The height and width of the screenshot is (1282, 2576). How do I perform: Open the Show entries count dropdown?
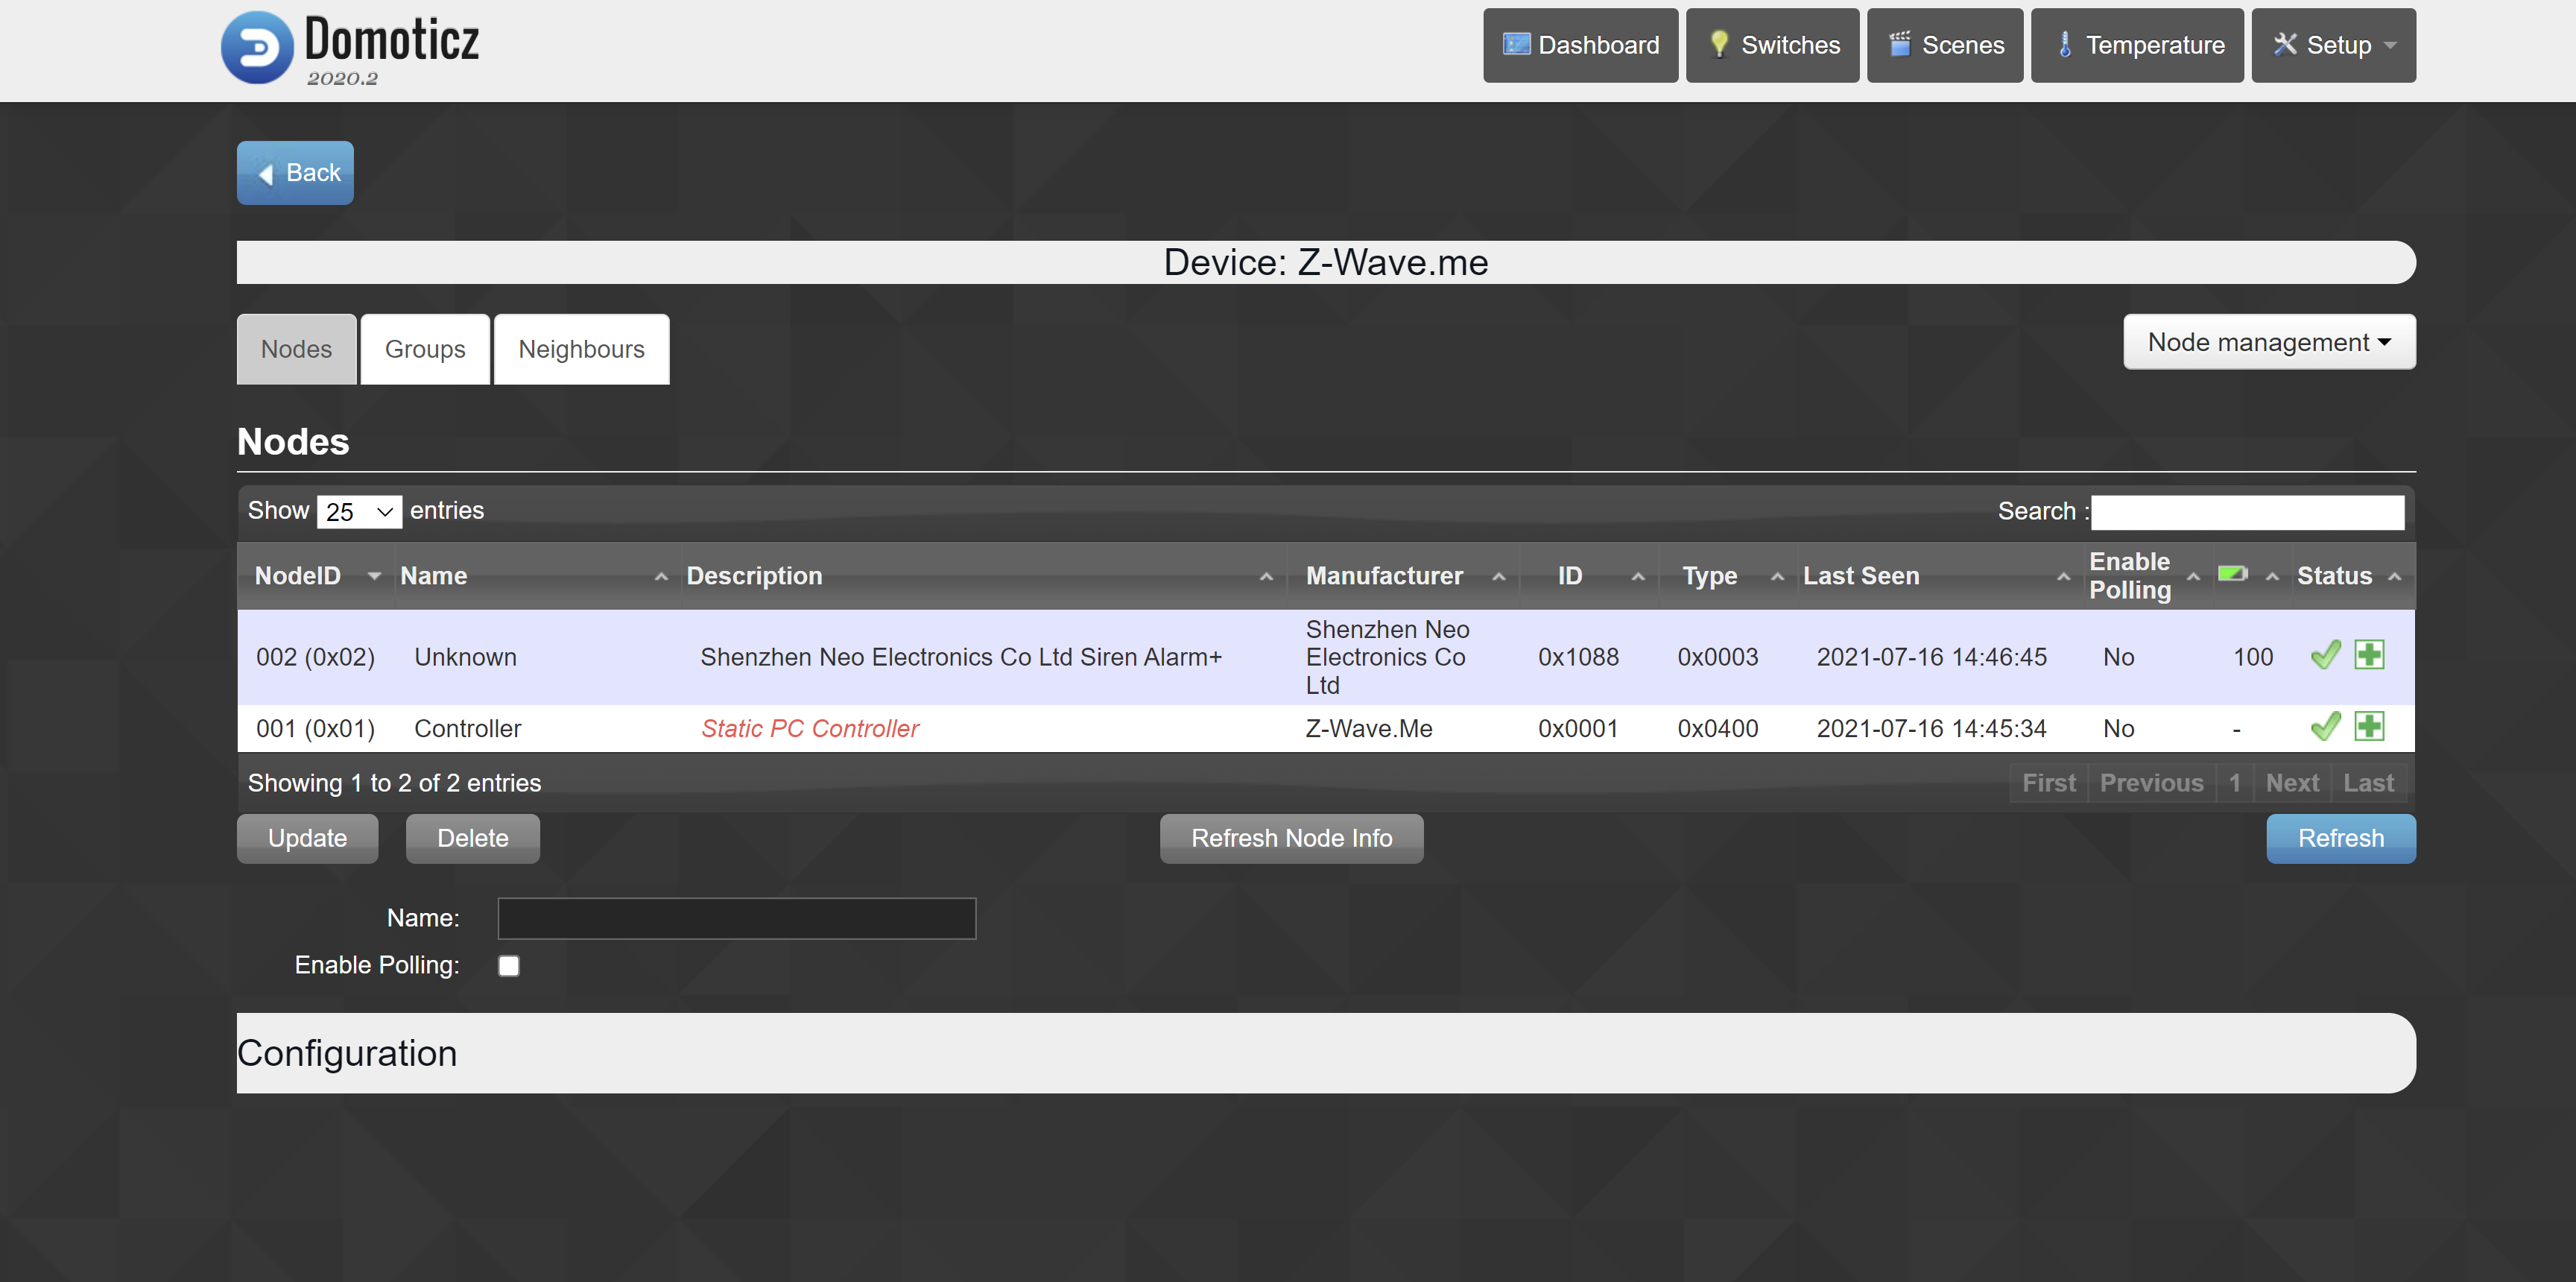pos(359,512)
